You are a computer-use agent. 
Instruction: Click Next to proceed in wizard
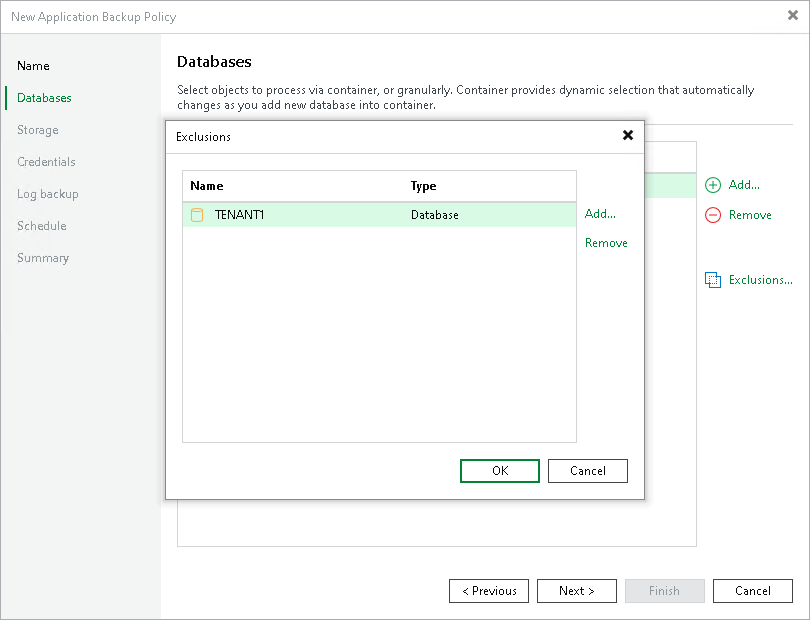pos(576,591)
